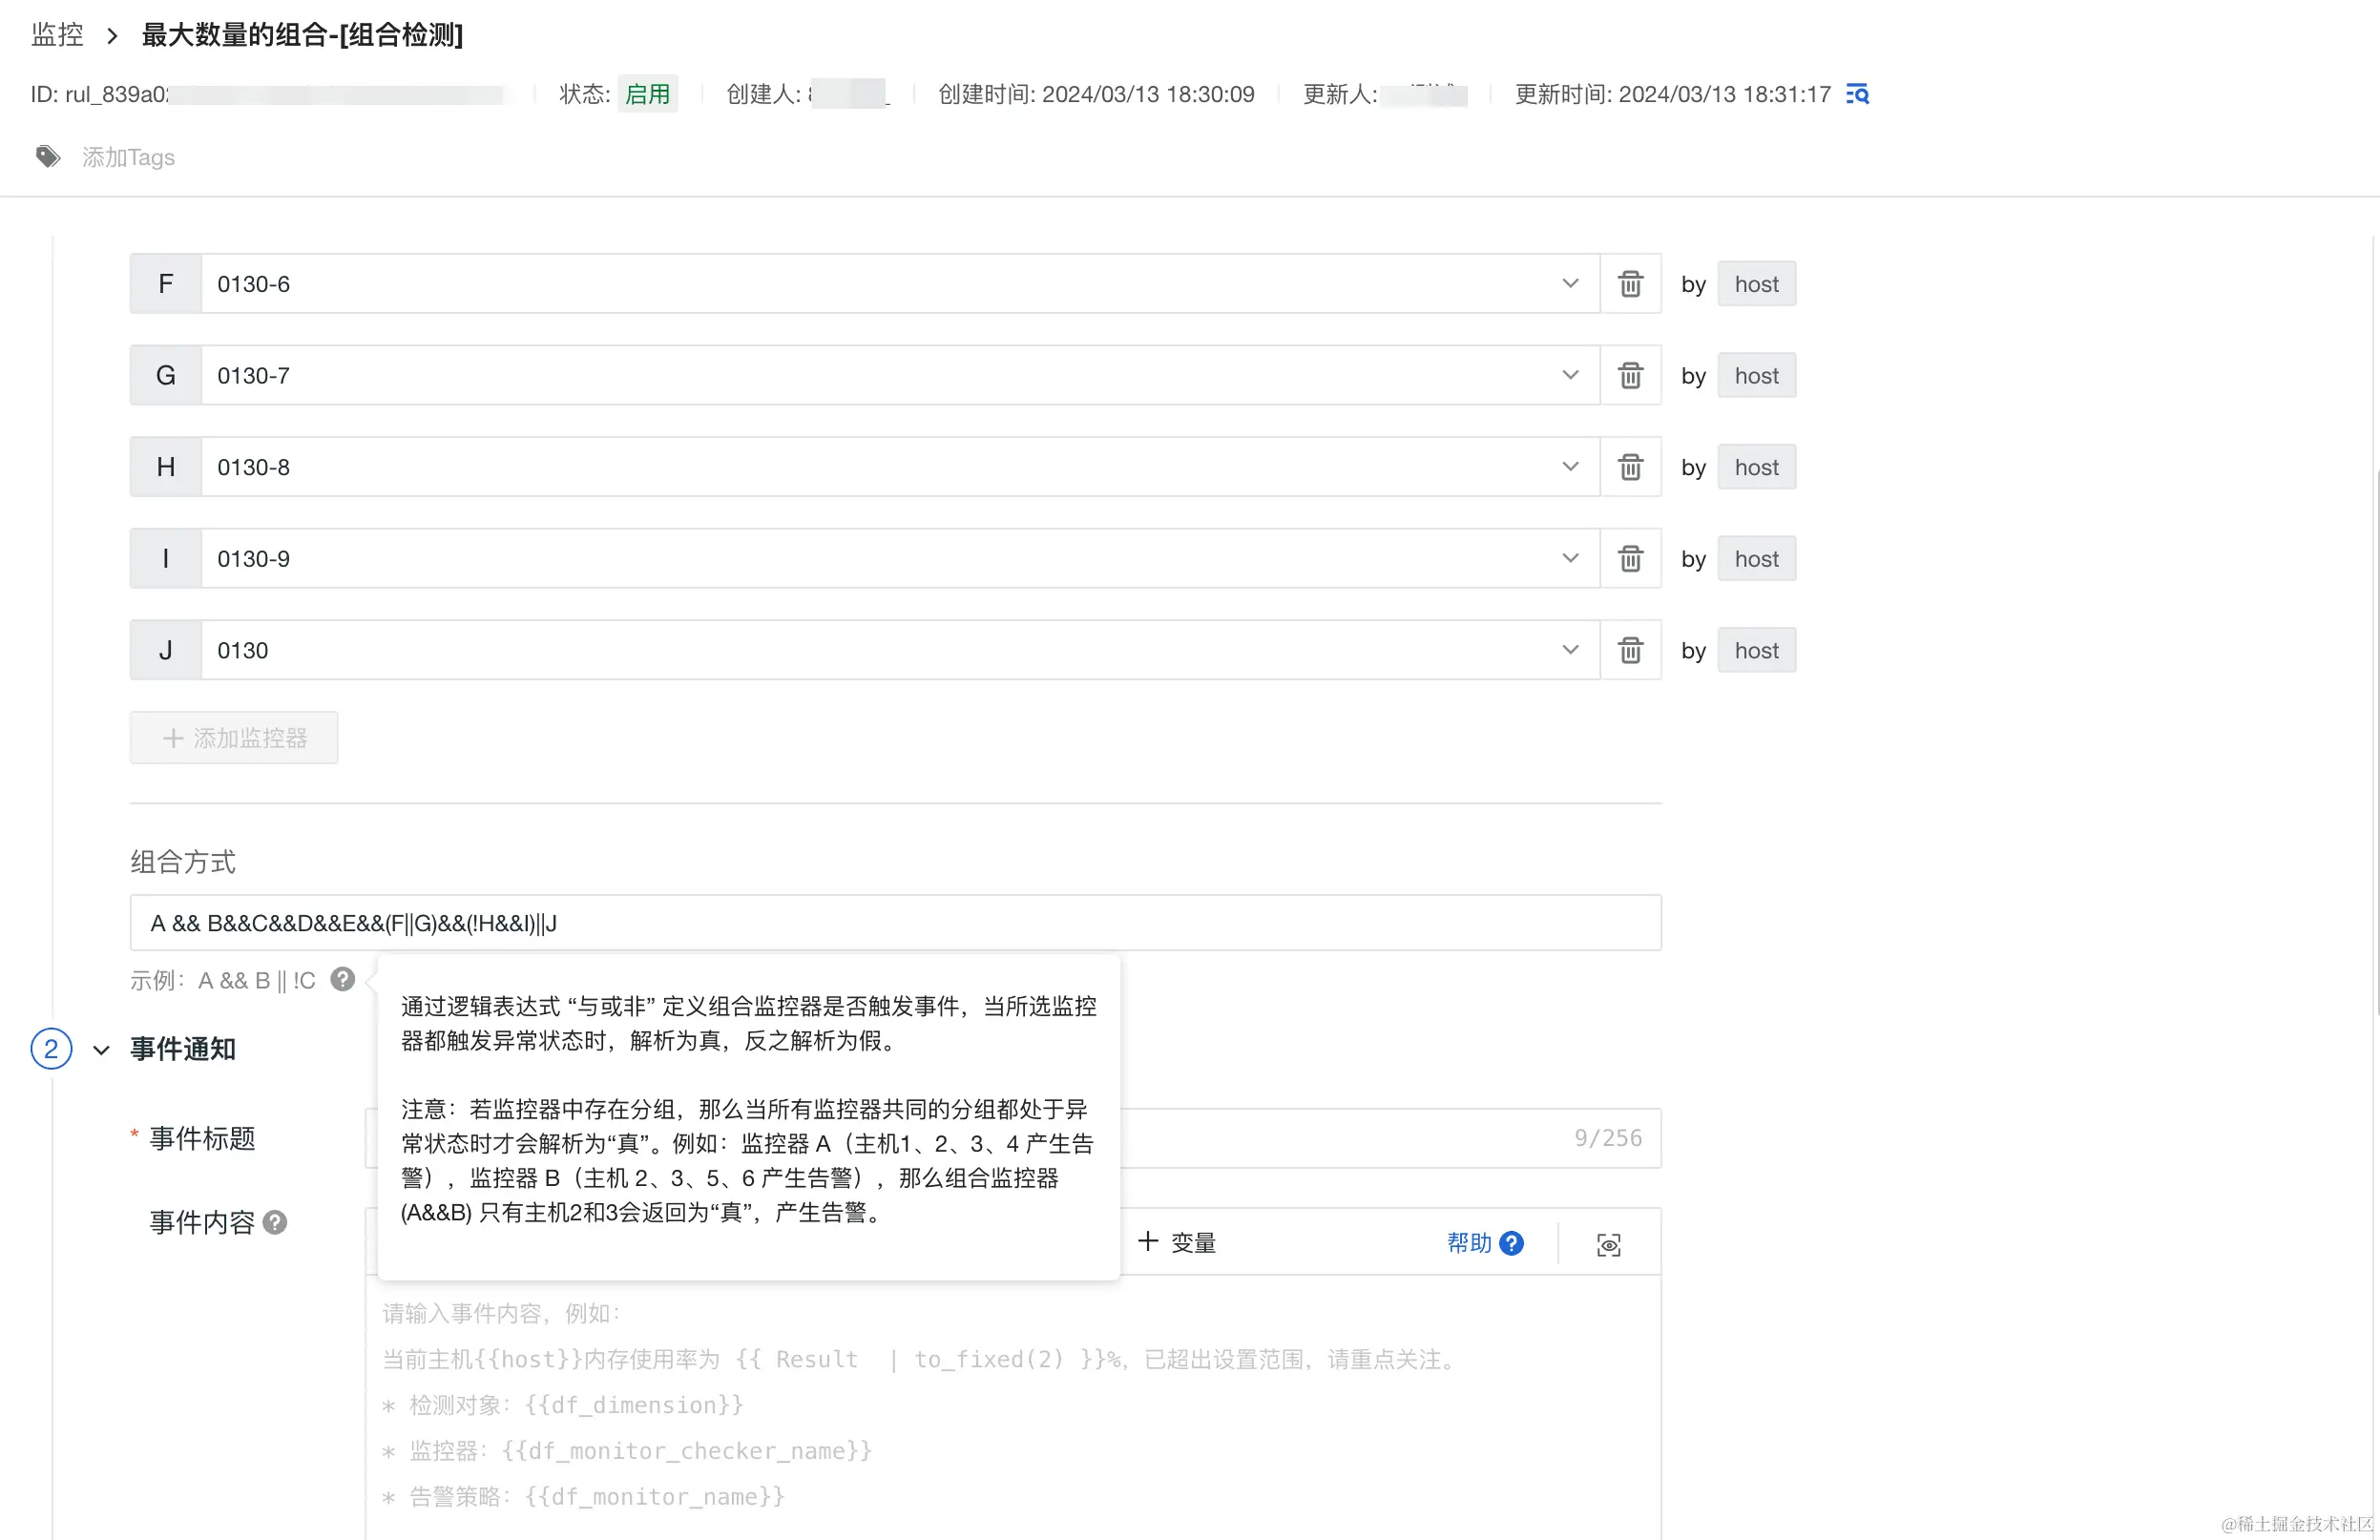This screenshot has height=1540, width=2380.
Task: Click 添加Tags field to add tags
Action: tap(128, 157)
